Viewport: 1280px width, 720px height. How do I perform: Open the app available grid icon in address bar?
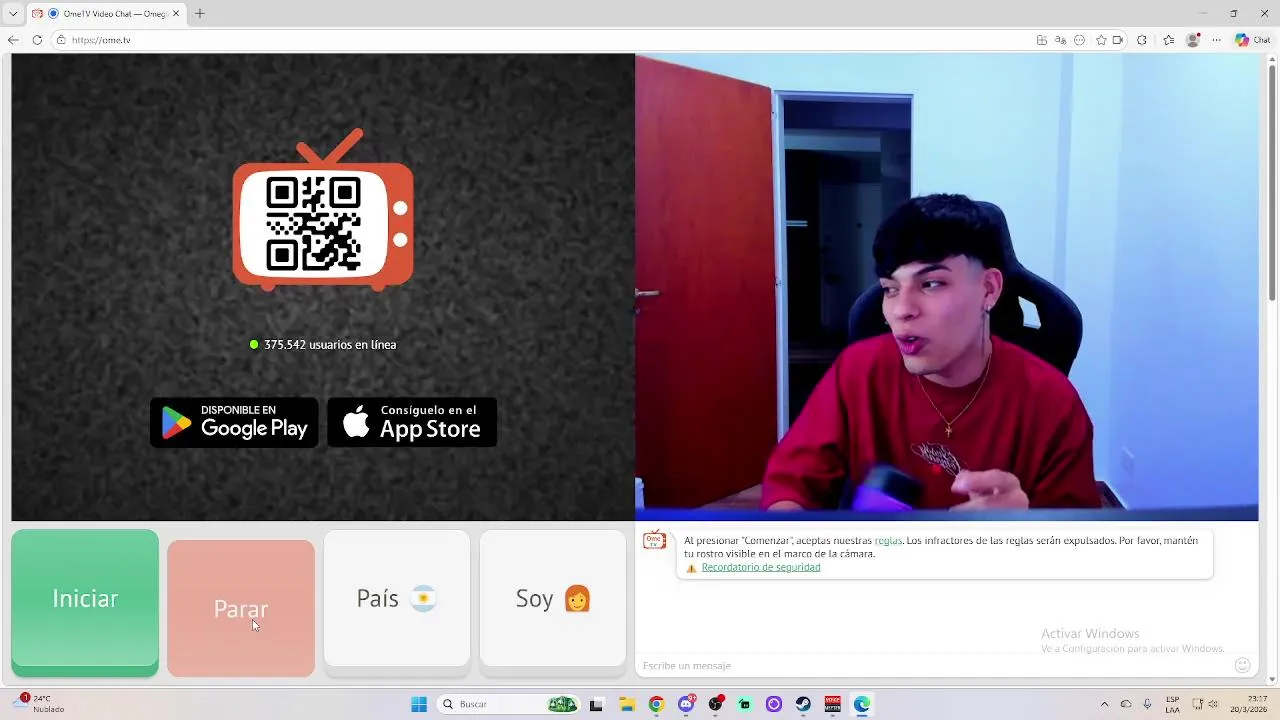tap(1042, 40)
